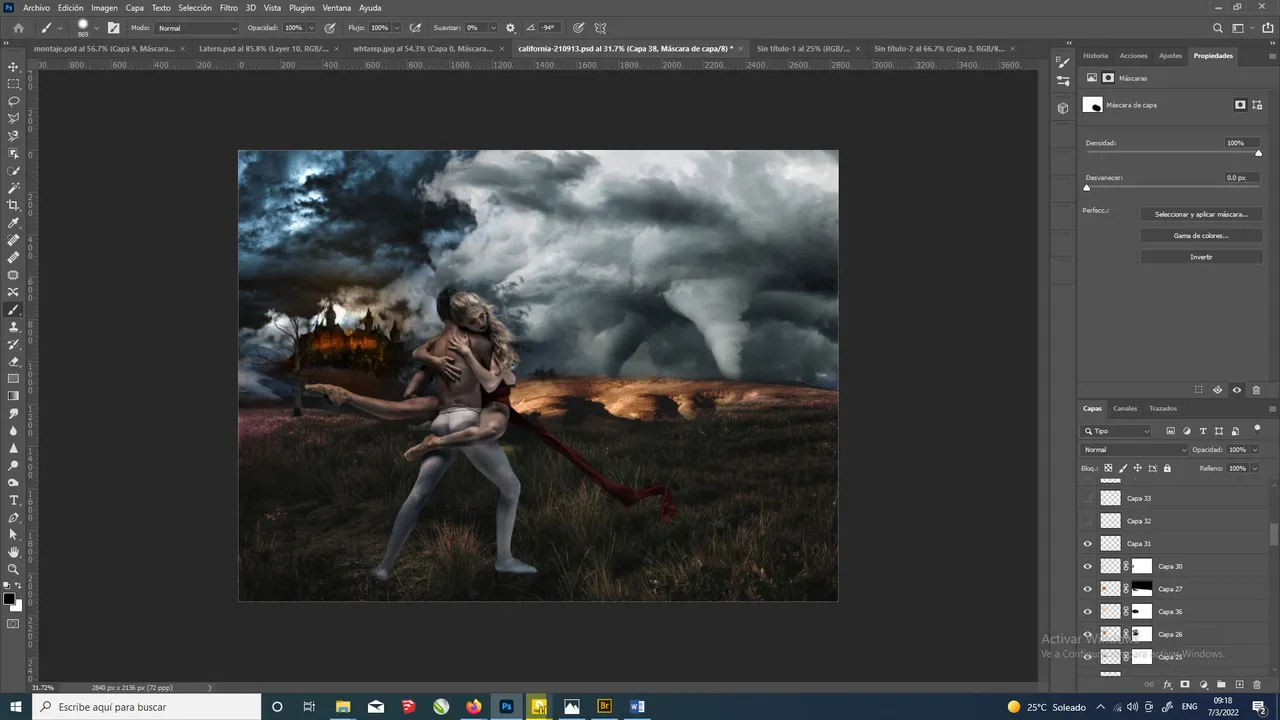Select the Lasso tool
Viewport: 1280px width, 720px height.
click(13, 101)
